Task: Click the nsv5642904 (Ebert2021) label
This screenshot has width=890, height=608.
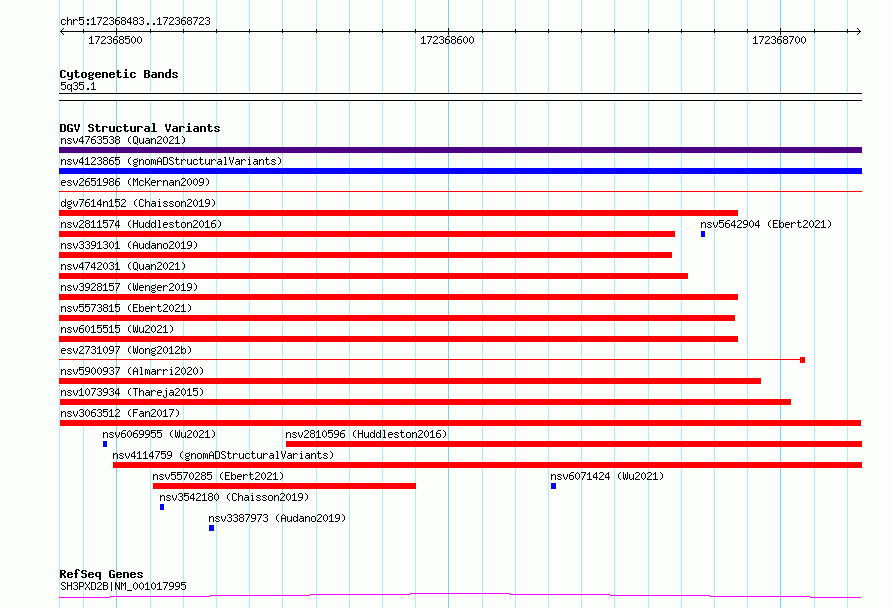Action: click(766, 224)
